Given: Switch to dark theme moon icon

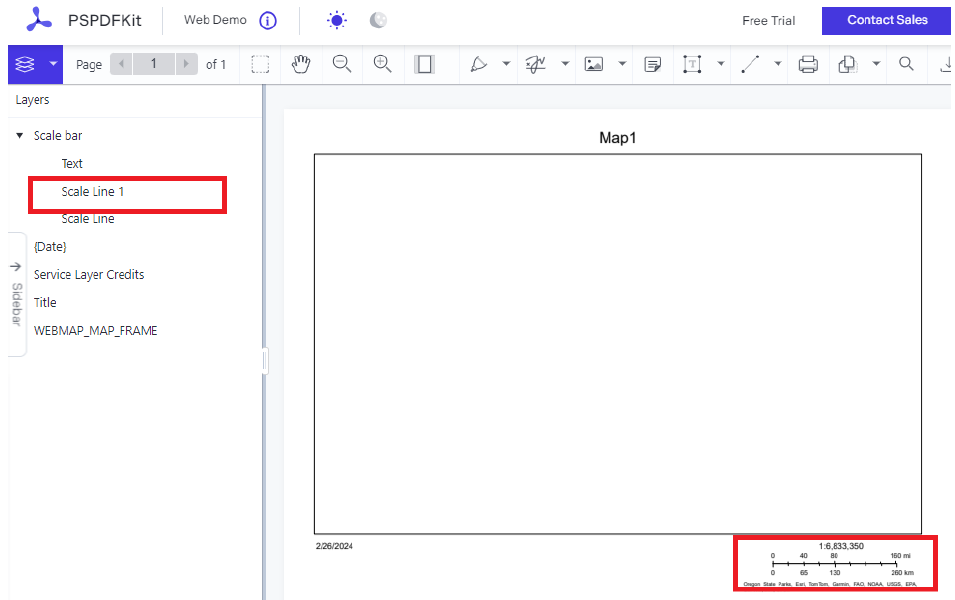Looking at the screenshot, I should tap(378, 20).
